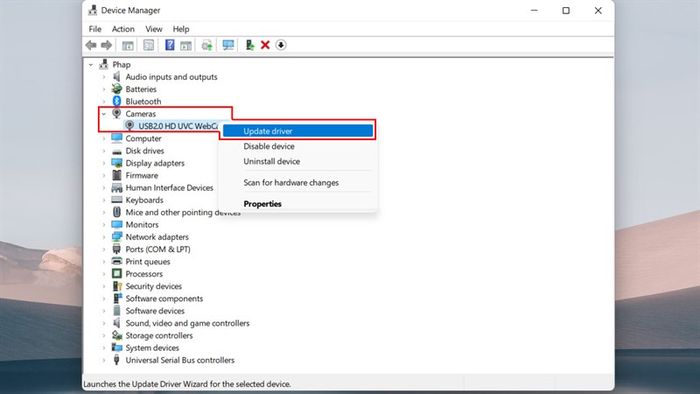Click the Bluetooth category icon
Screen dimensions: 700x394
click(x=117, y=101)
